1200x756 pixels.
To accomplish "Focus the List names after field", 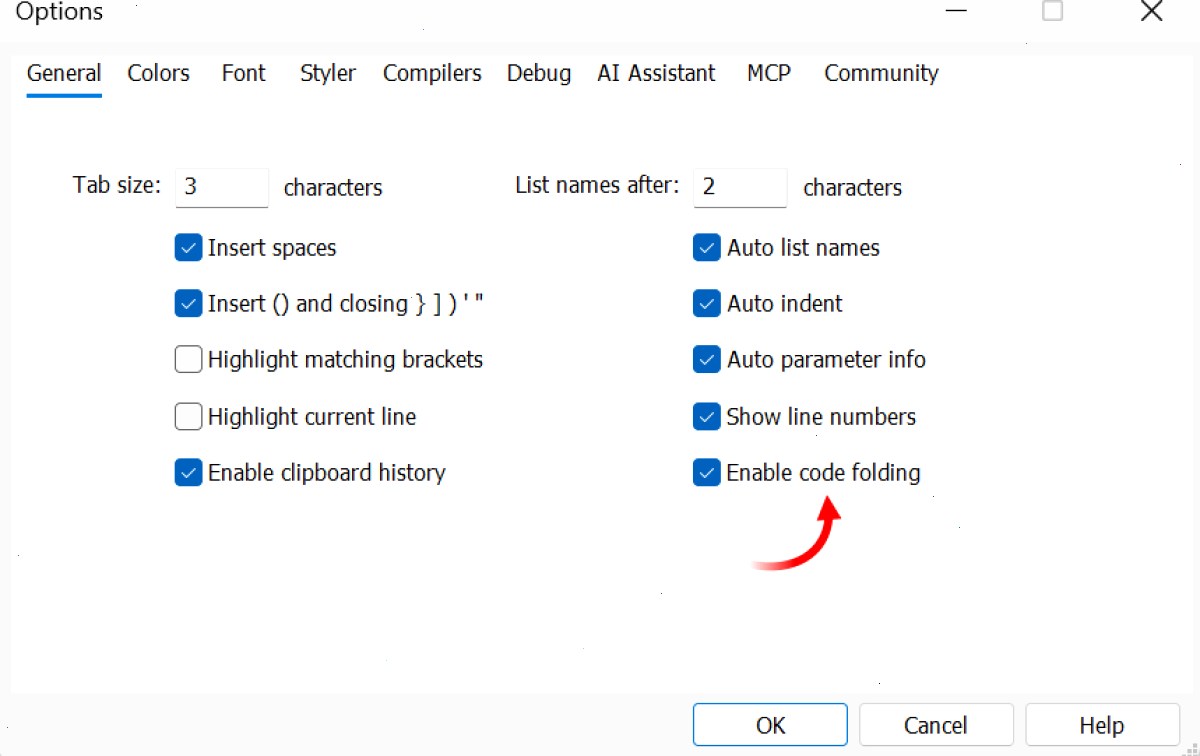I will [740, 187].
